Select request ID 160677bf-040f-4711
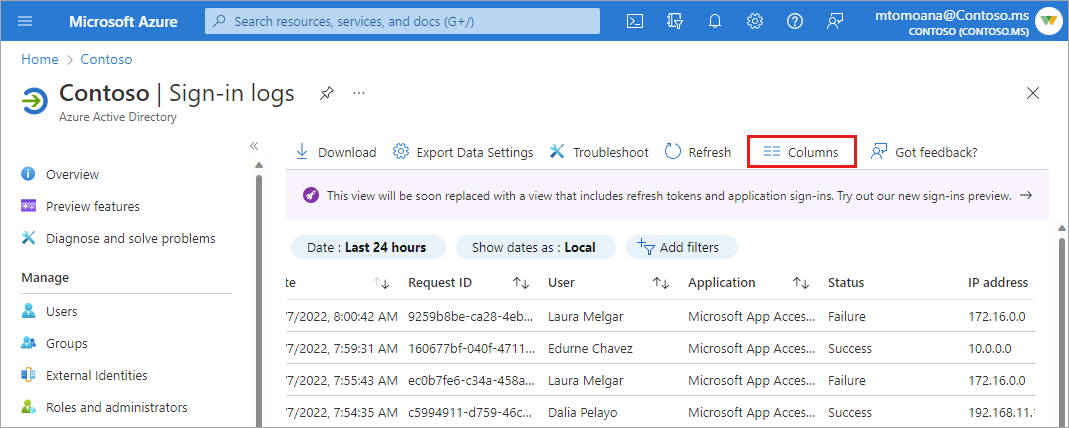This screenshot has height=428, width=1069. coord(473,348)
